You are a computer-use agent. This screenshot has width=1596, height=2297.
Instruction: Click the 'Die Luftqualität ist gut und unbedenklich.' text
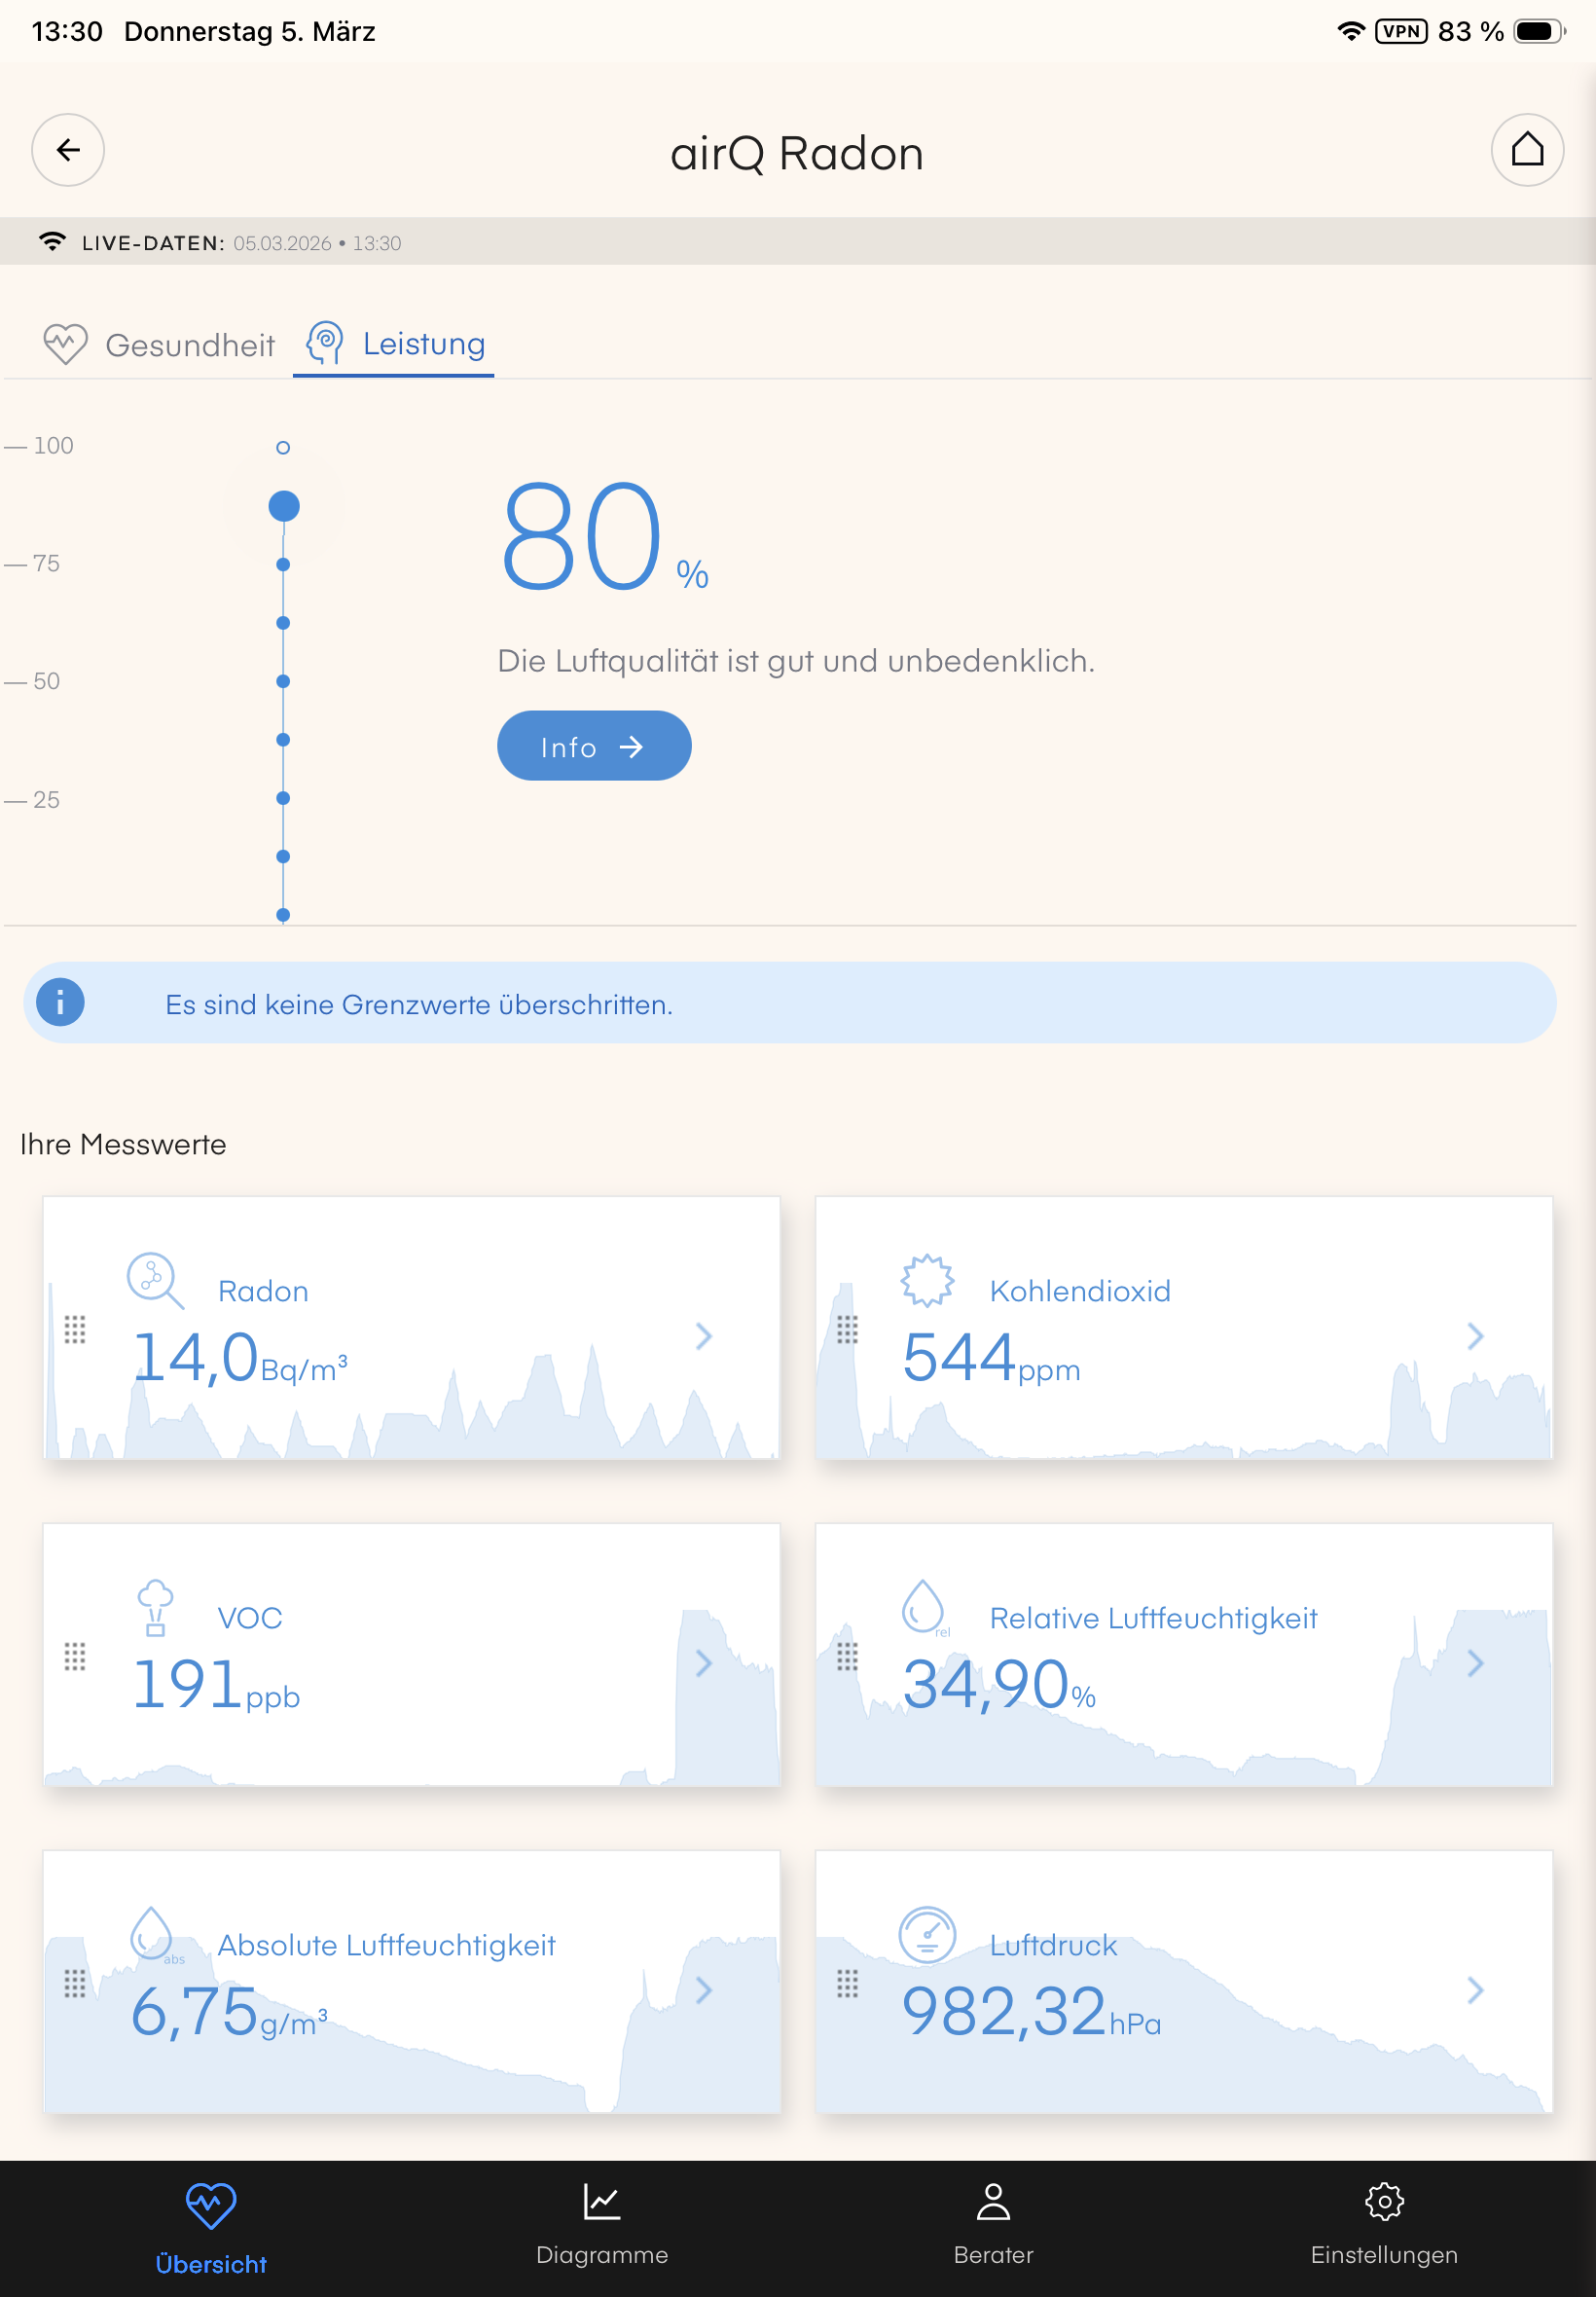[x=796, y=661]
